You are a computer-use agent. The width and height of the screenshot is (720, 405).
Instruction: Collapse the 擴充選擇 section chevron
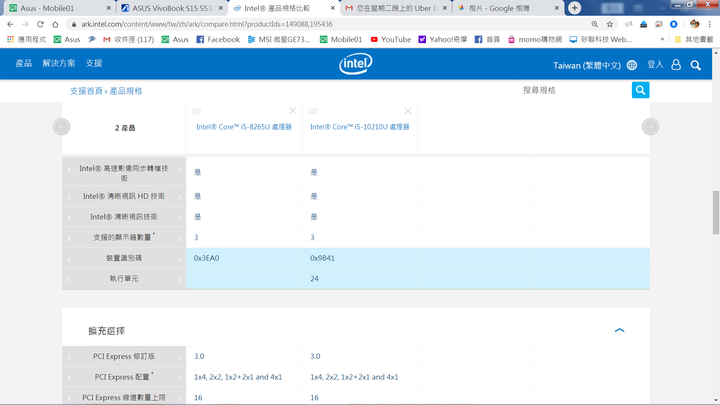[x=619, y=330]
